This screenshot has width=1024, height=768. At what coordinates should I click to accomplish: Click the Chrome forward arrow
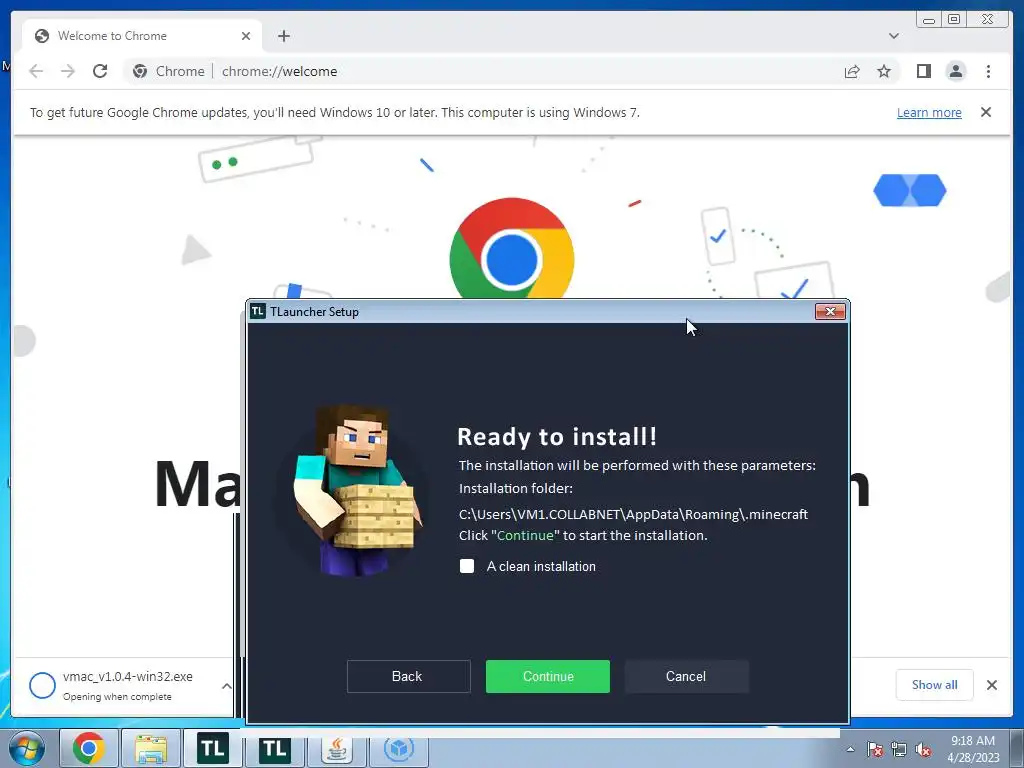68,71
